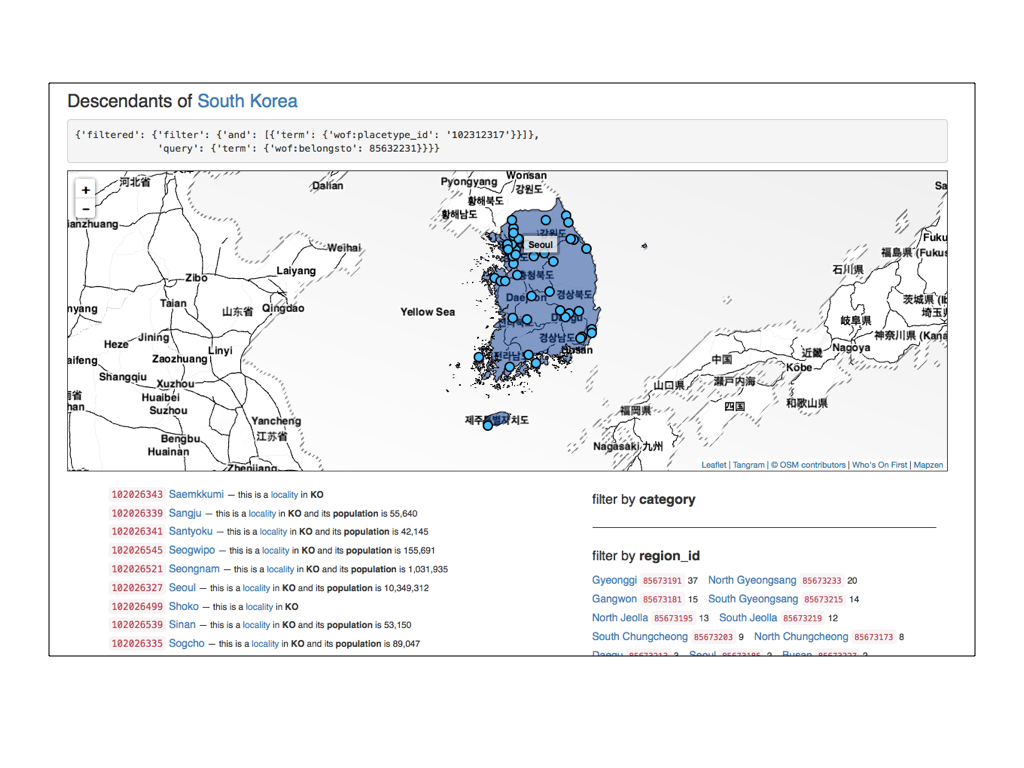Screen dimensions: 1024x768
Task: Click the Seoul map tooltip label
Action: click(x=540, y=244)
